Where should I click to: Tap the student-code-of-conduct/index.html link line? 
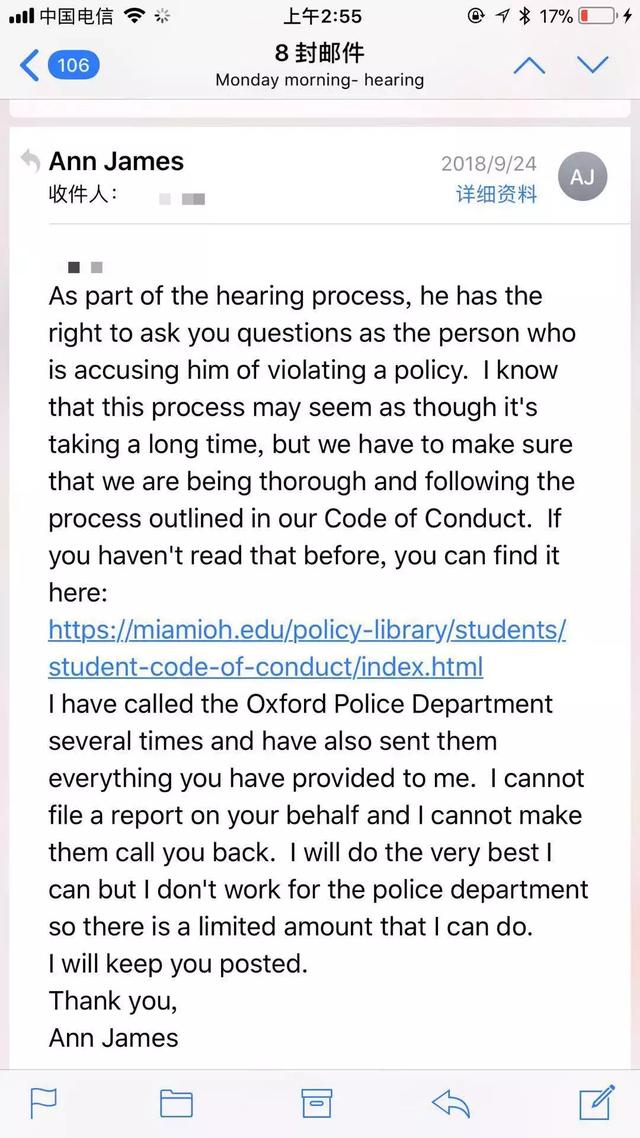coord(266,667)
